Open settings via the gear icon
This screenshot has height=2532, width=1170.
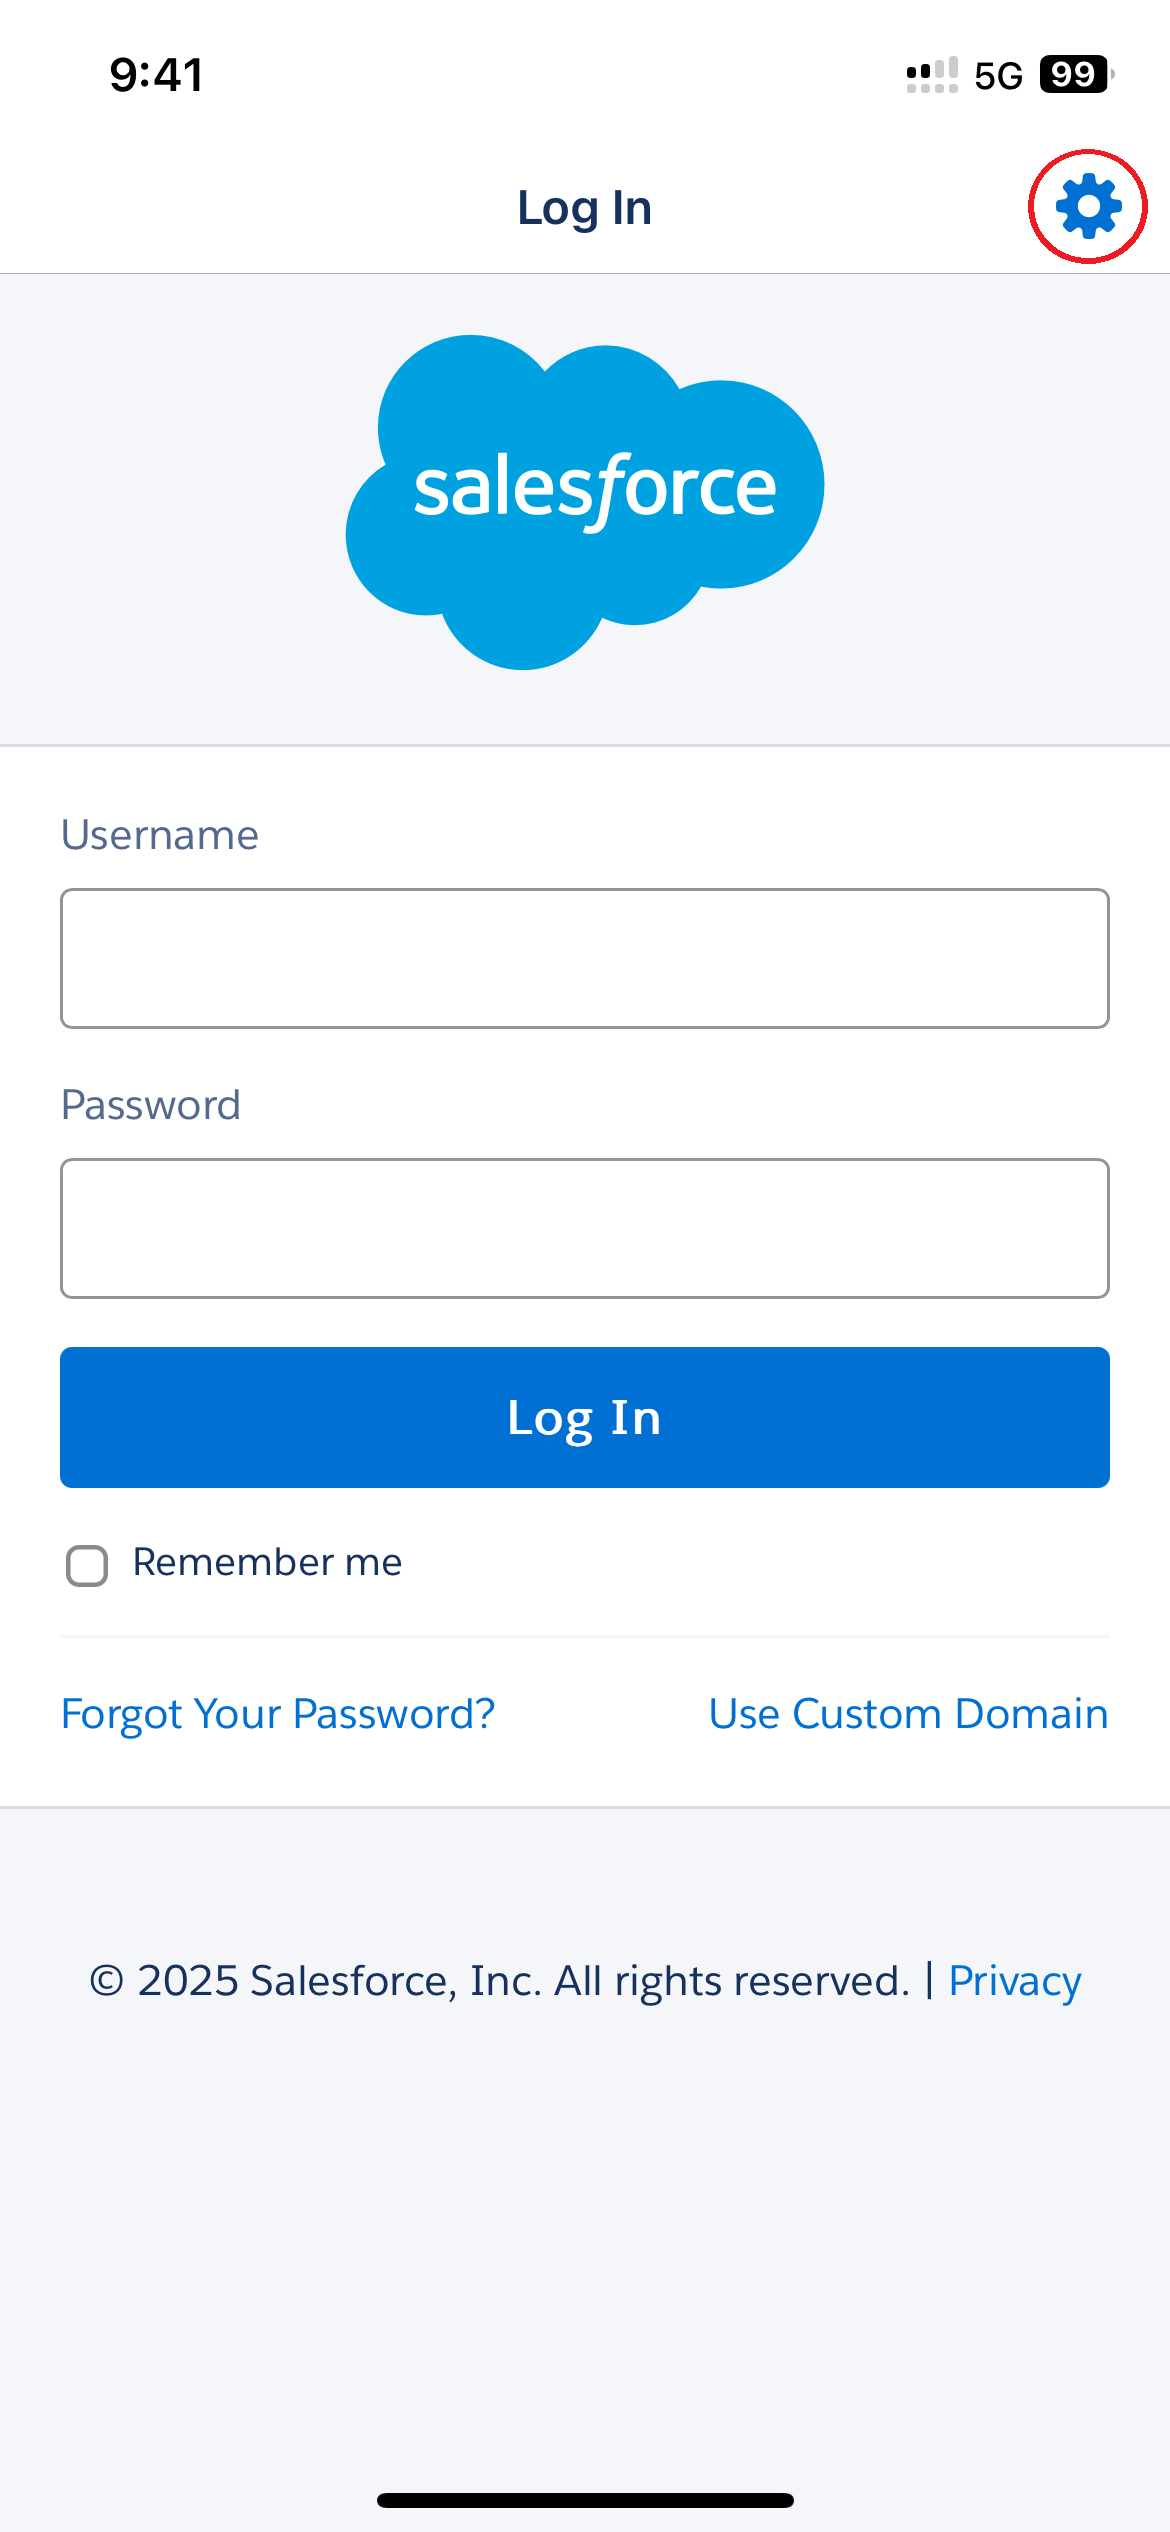click(x=1088, y=206)
